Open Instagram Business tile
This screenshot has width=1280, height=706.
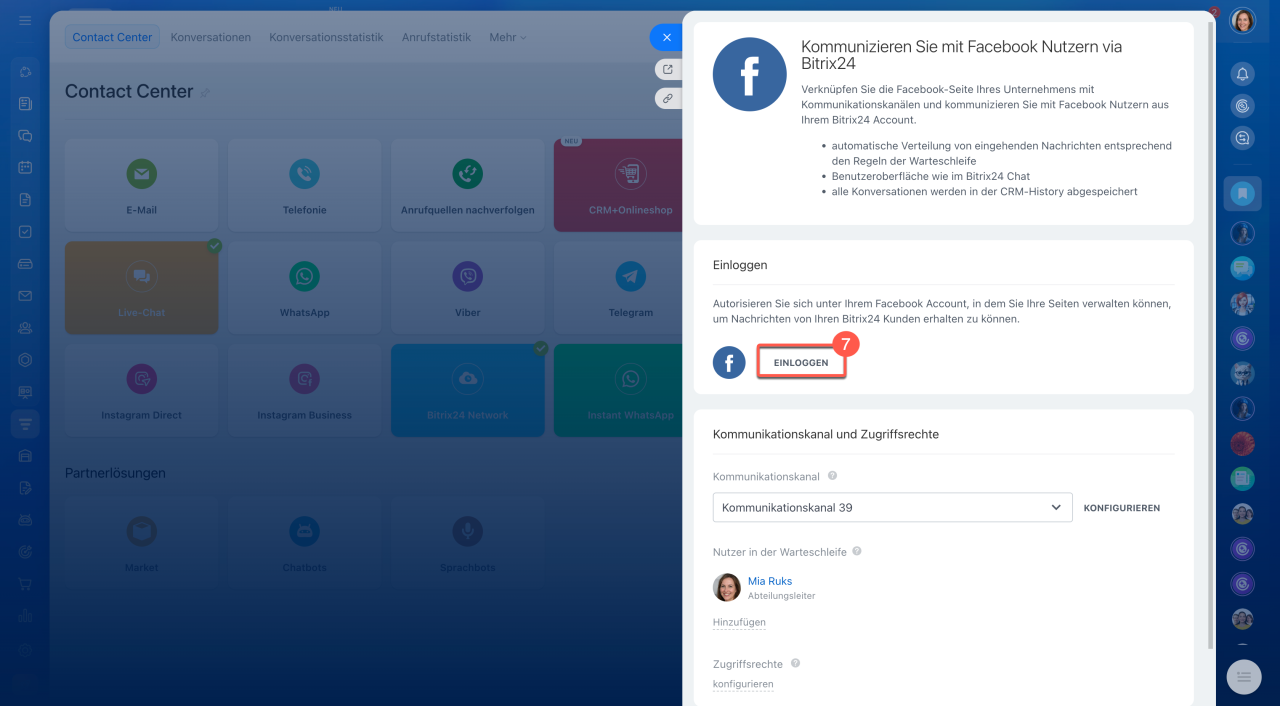[304, 391]
